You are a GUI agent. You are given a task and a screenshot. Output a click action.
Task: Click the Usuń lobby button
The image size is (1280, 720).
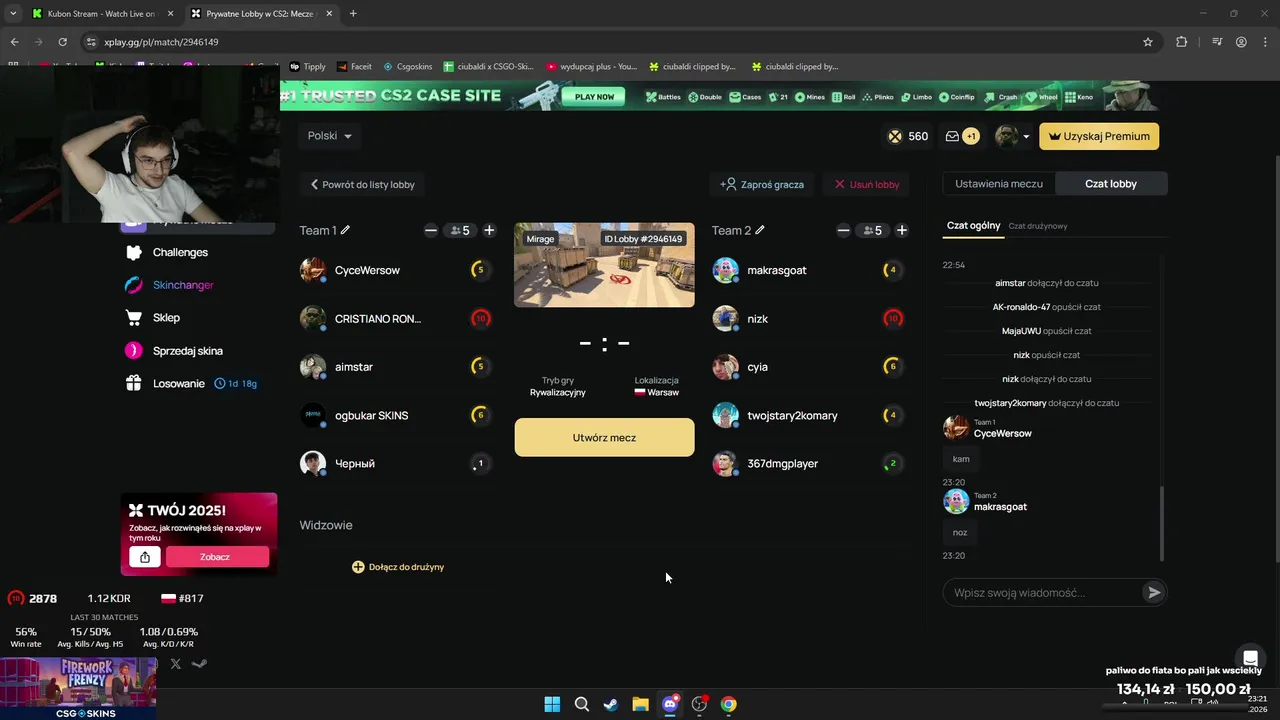pyautogui.click(x=867, y=184)
